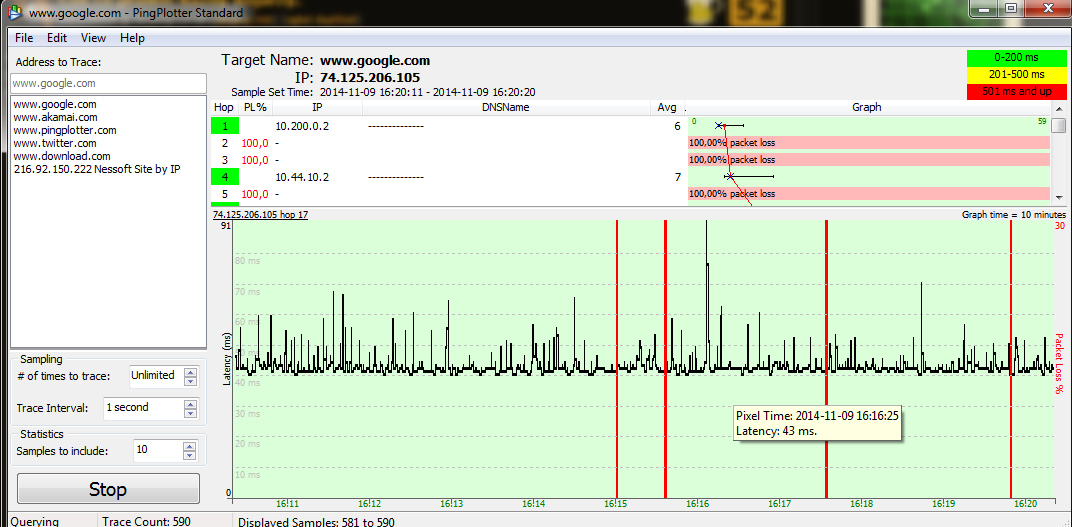Decrease the number of times to trace
This screenshot has width=1072, height=527.
191,381
